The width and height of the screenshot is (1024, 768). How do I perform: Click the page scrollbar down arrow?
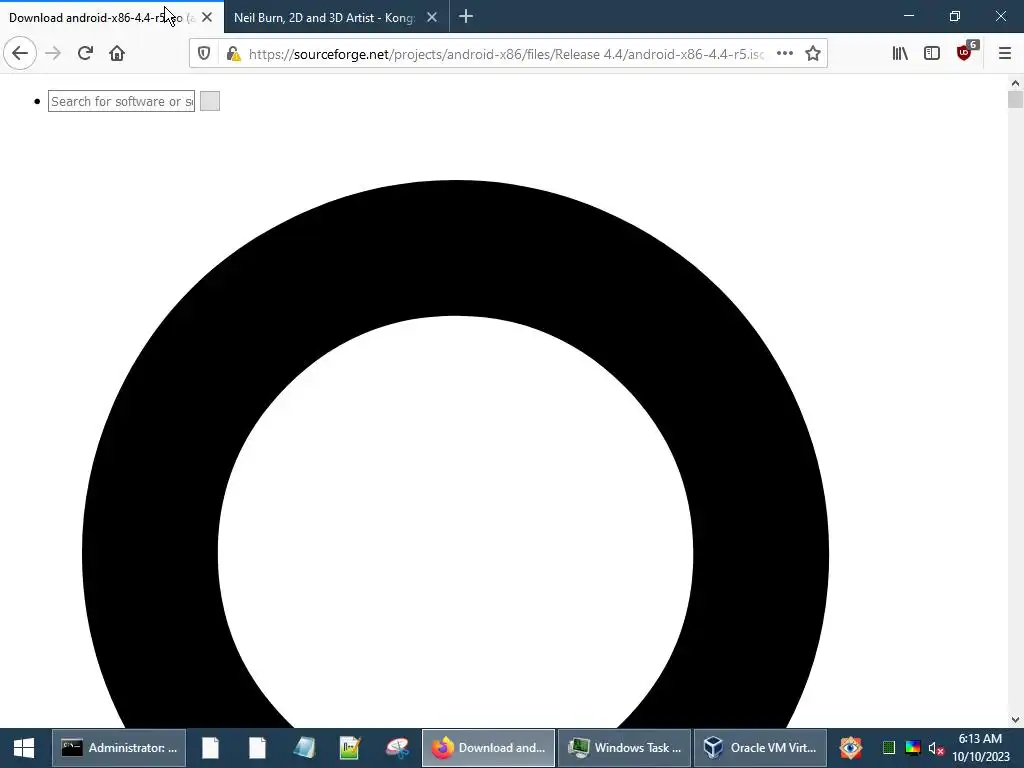[1015, 720]
